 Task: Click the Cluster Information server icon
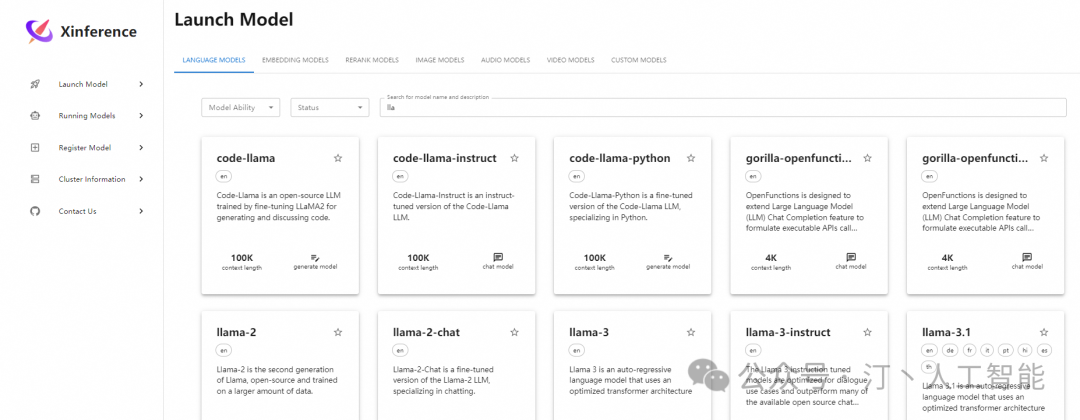pos(35,179)
